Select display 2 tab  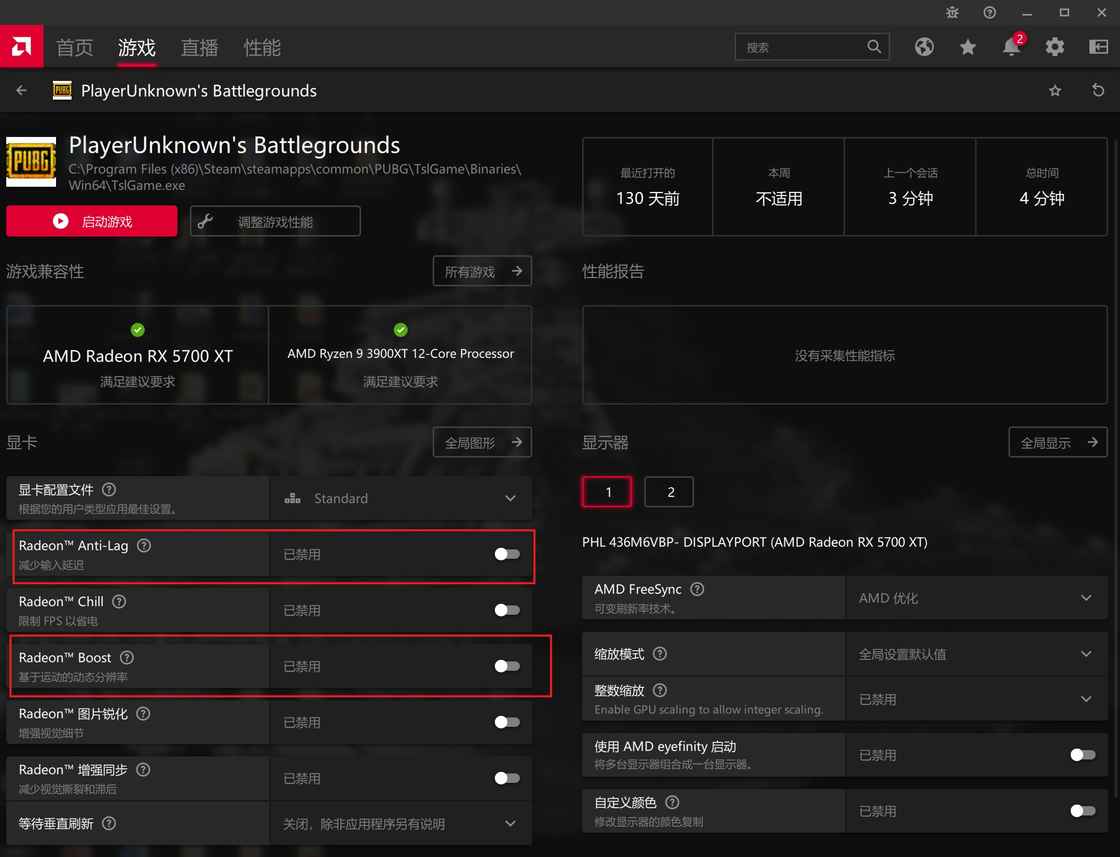669,492
